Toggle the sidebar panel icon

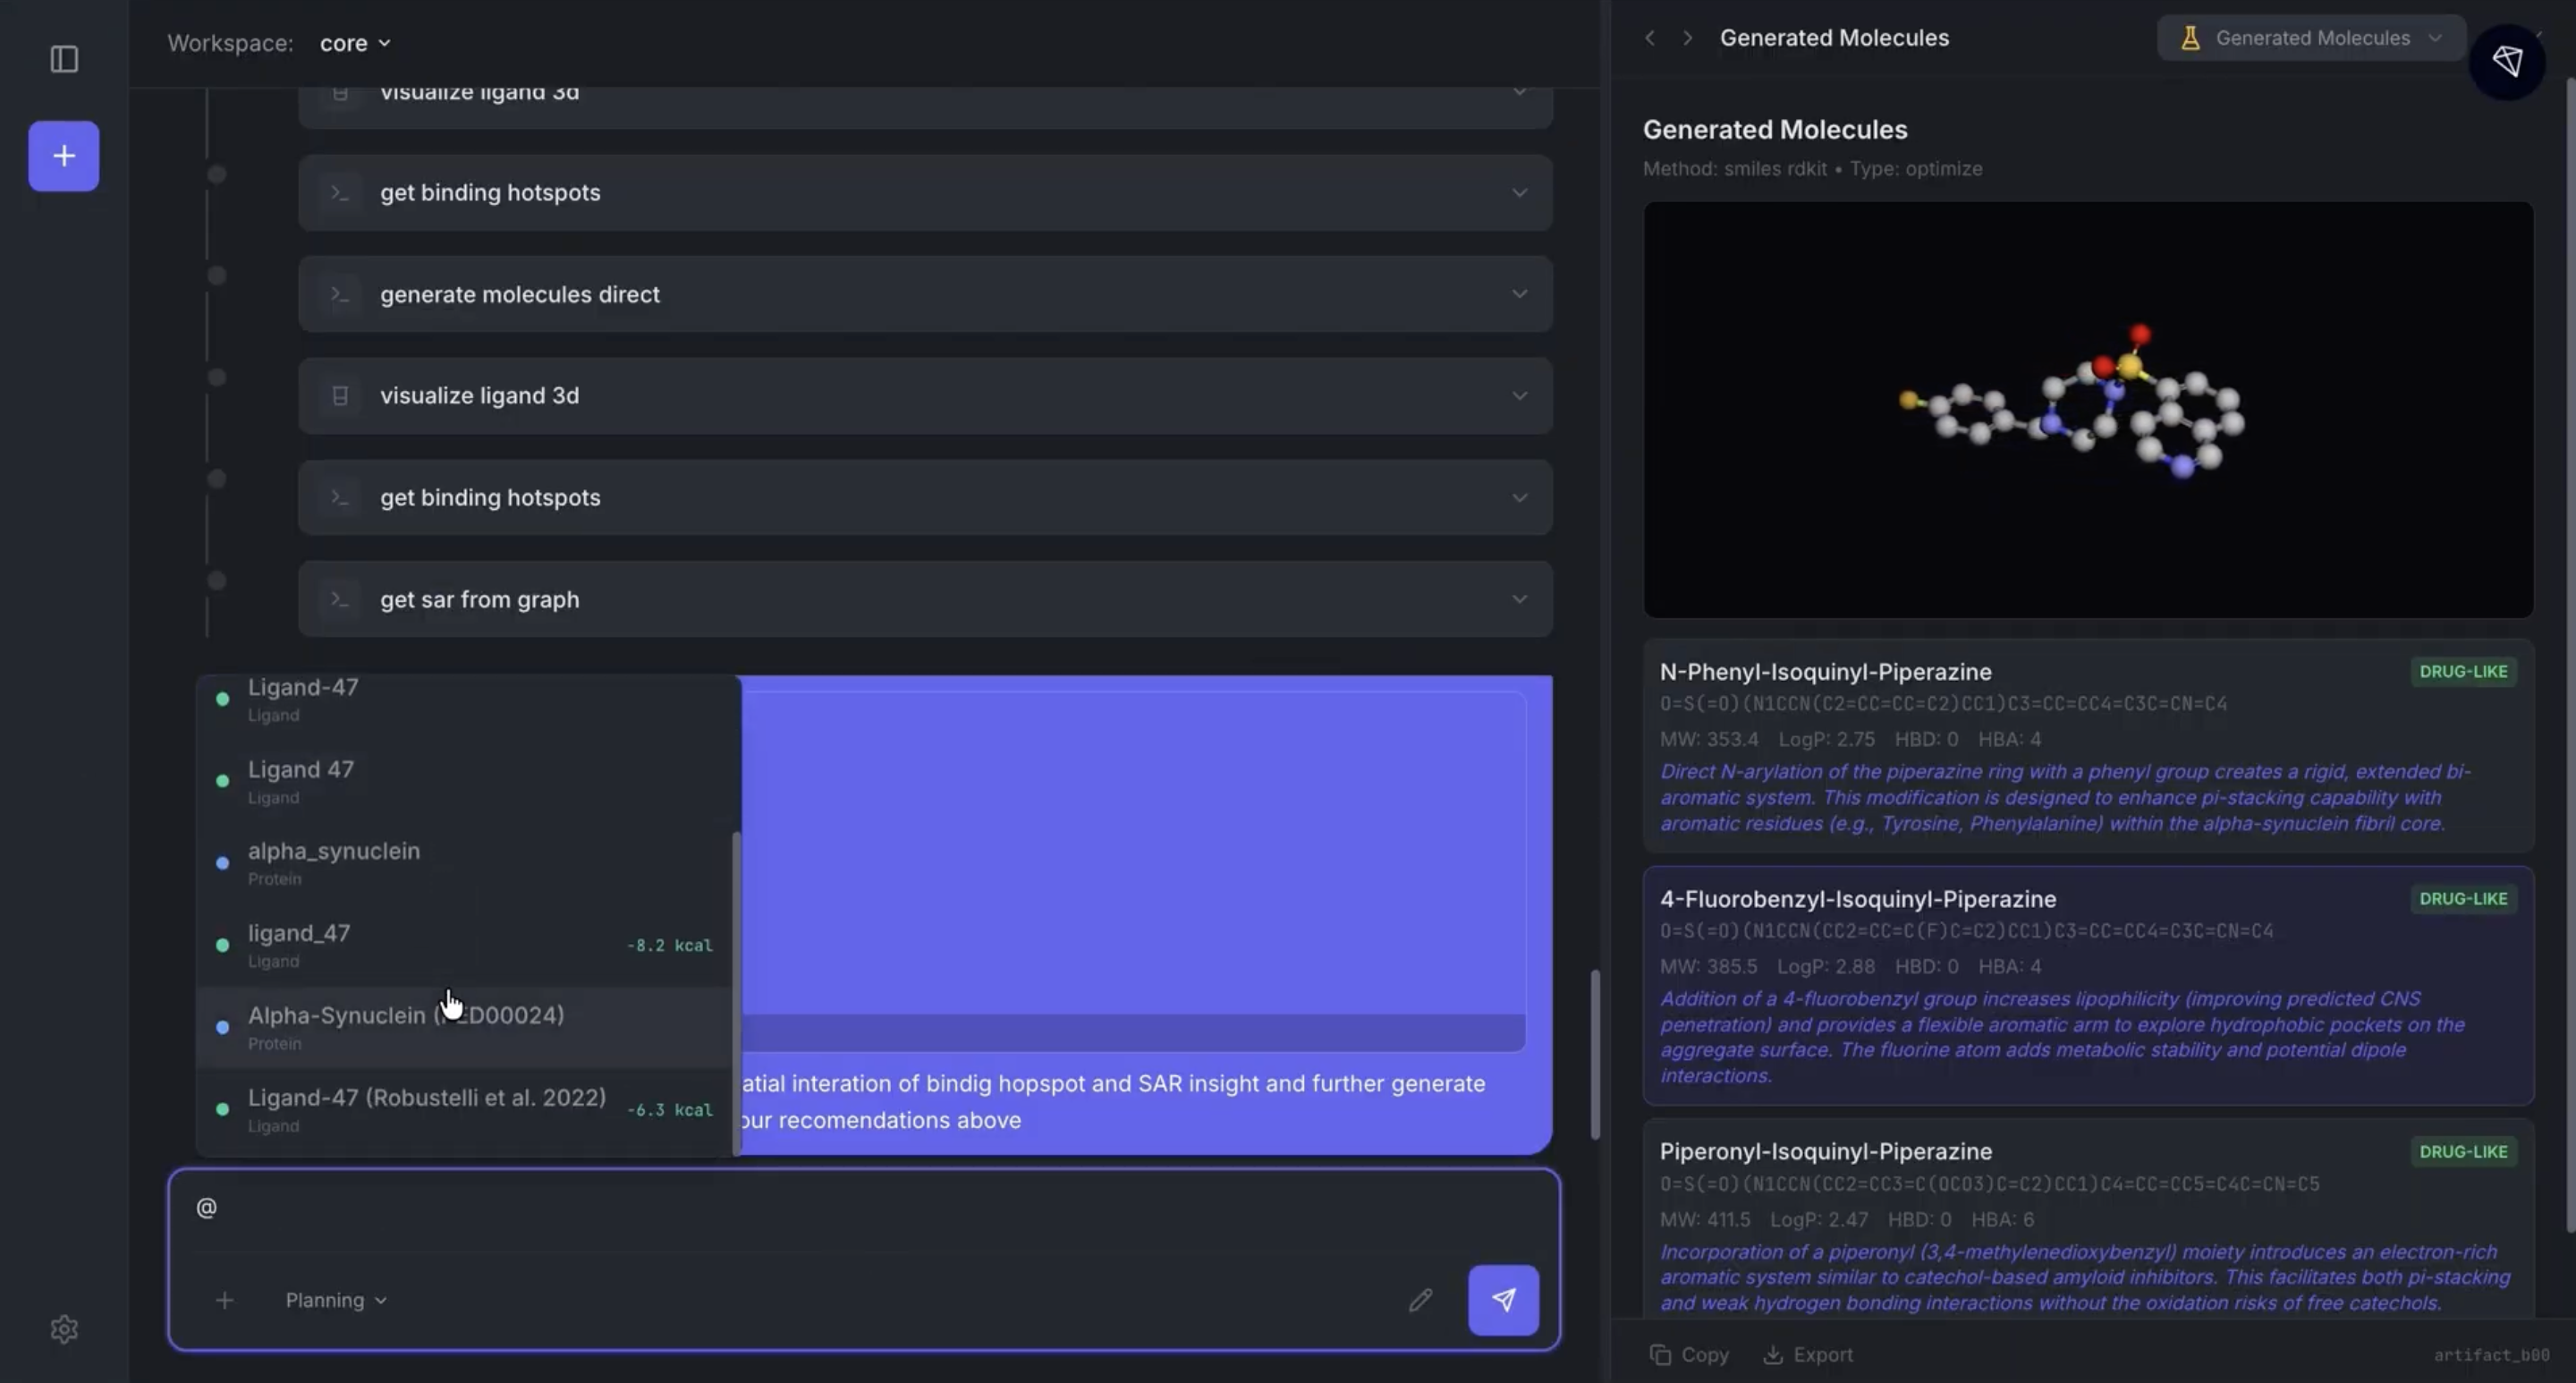[64, 59]
